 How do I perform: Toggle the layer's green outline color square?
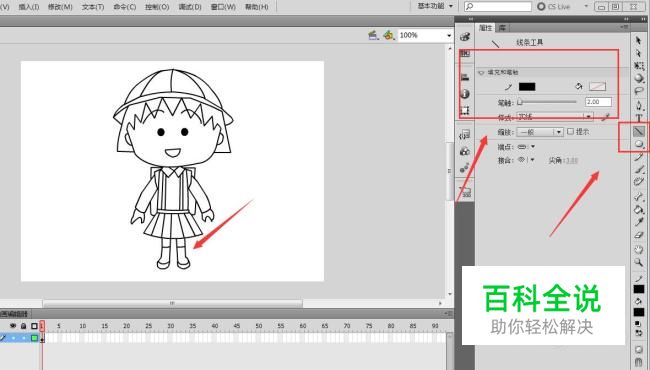(34, 338)
